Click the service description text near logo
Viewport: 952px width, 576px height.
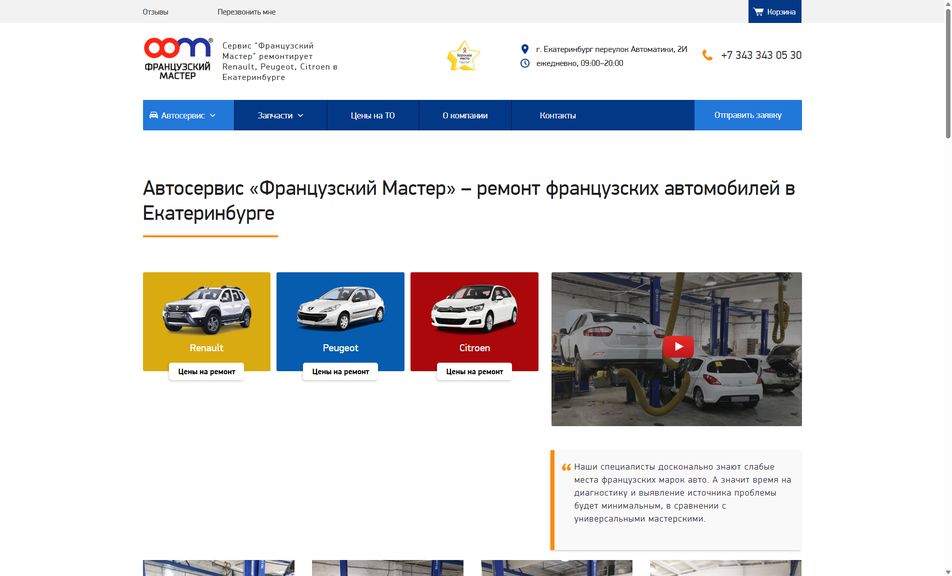280,61
